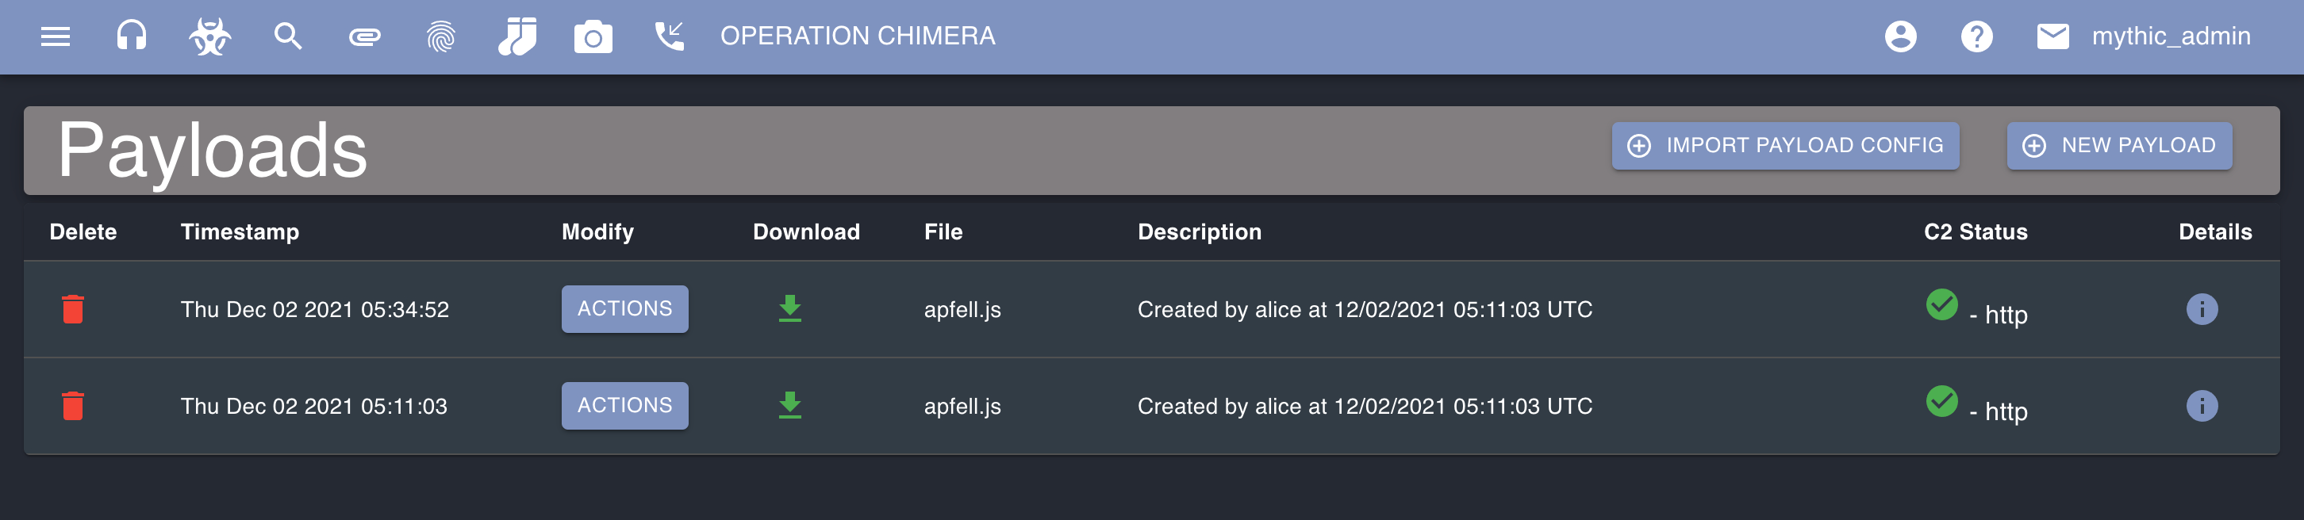This screenshot has width=2304, height=520.
Task: Click the magnifying glass search icon
Action: click(x=288, y=37)
